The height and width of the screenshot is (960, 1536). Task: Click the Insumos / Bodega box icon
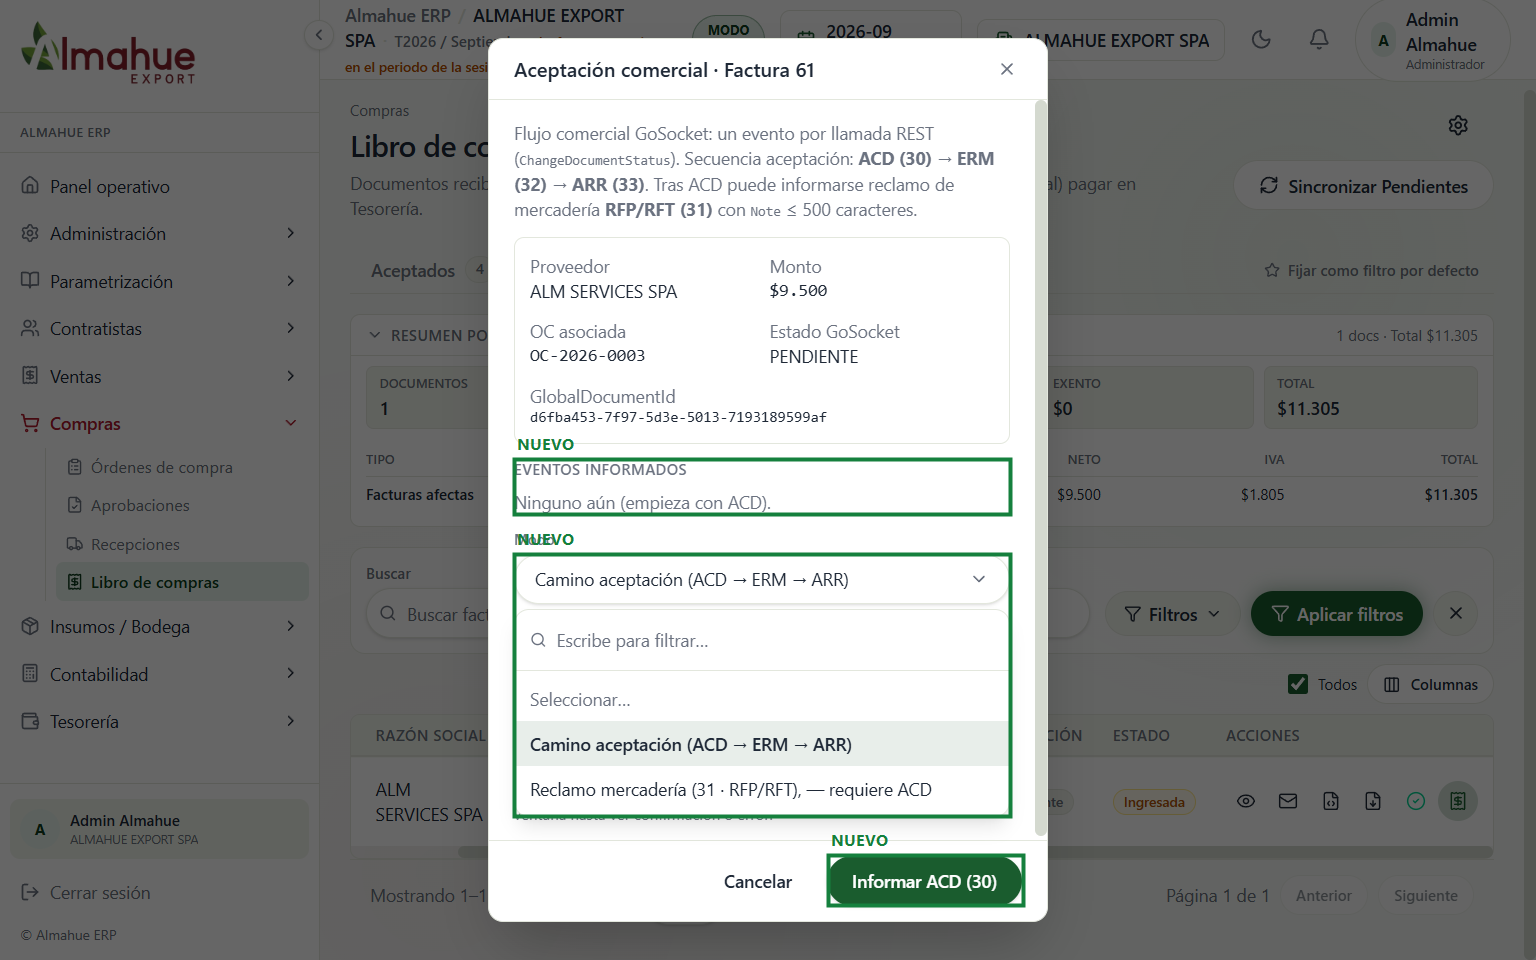[x=30, y=626]
